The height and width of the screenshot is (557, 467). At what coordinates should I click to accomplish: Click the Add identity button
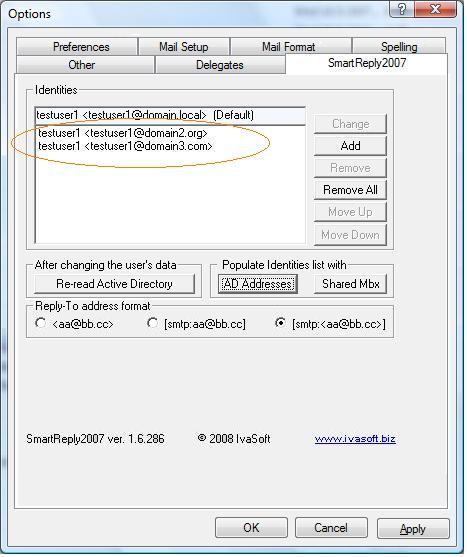[351, 146]
